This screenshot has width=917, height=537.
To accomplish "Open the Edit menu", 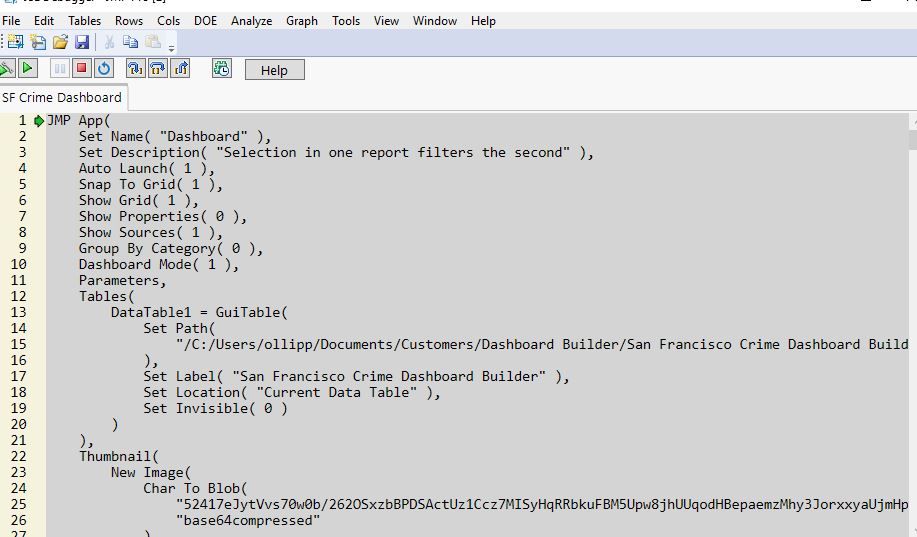I will [44, 21].
